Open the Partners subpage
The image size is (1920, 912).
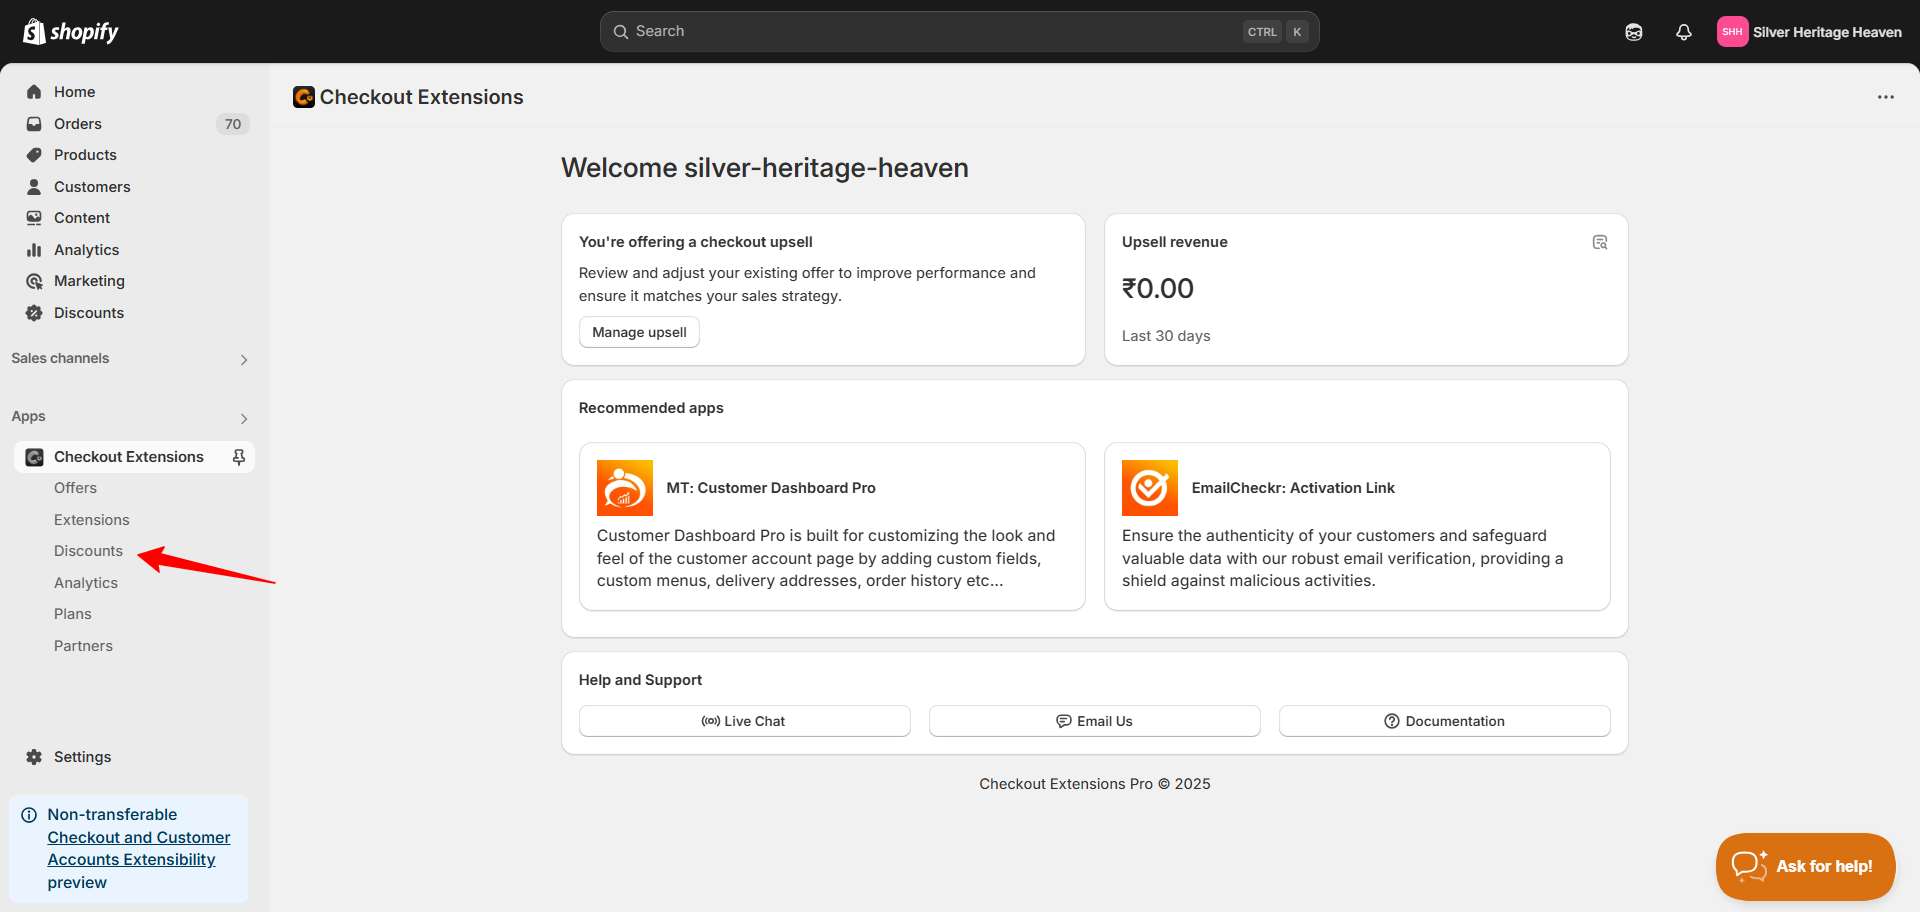coord(83,646)
